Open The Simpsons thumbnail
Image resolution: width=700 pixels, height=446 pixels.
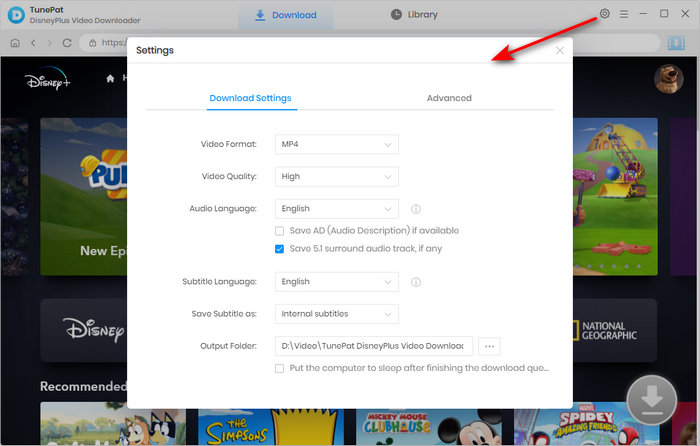tap(271, 426)
